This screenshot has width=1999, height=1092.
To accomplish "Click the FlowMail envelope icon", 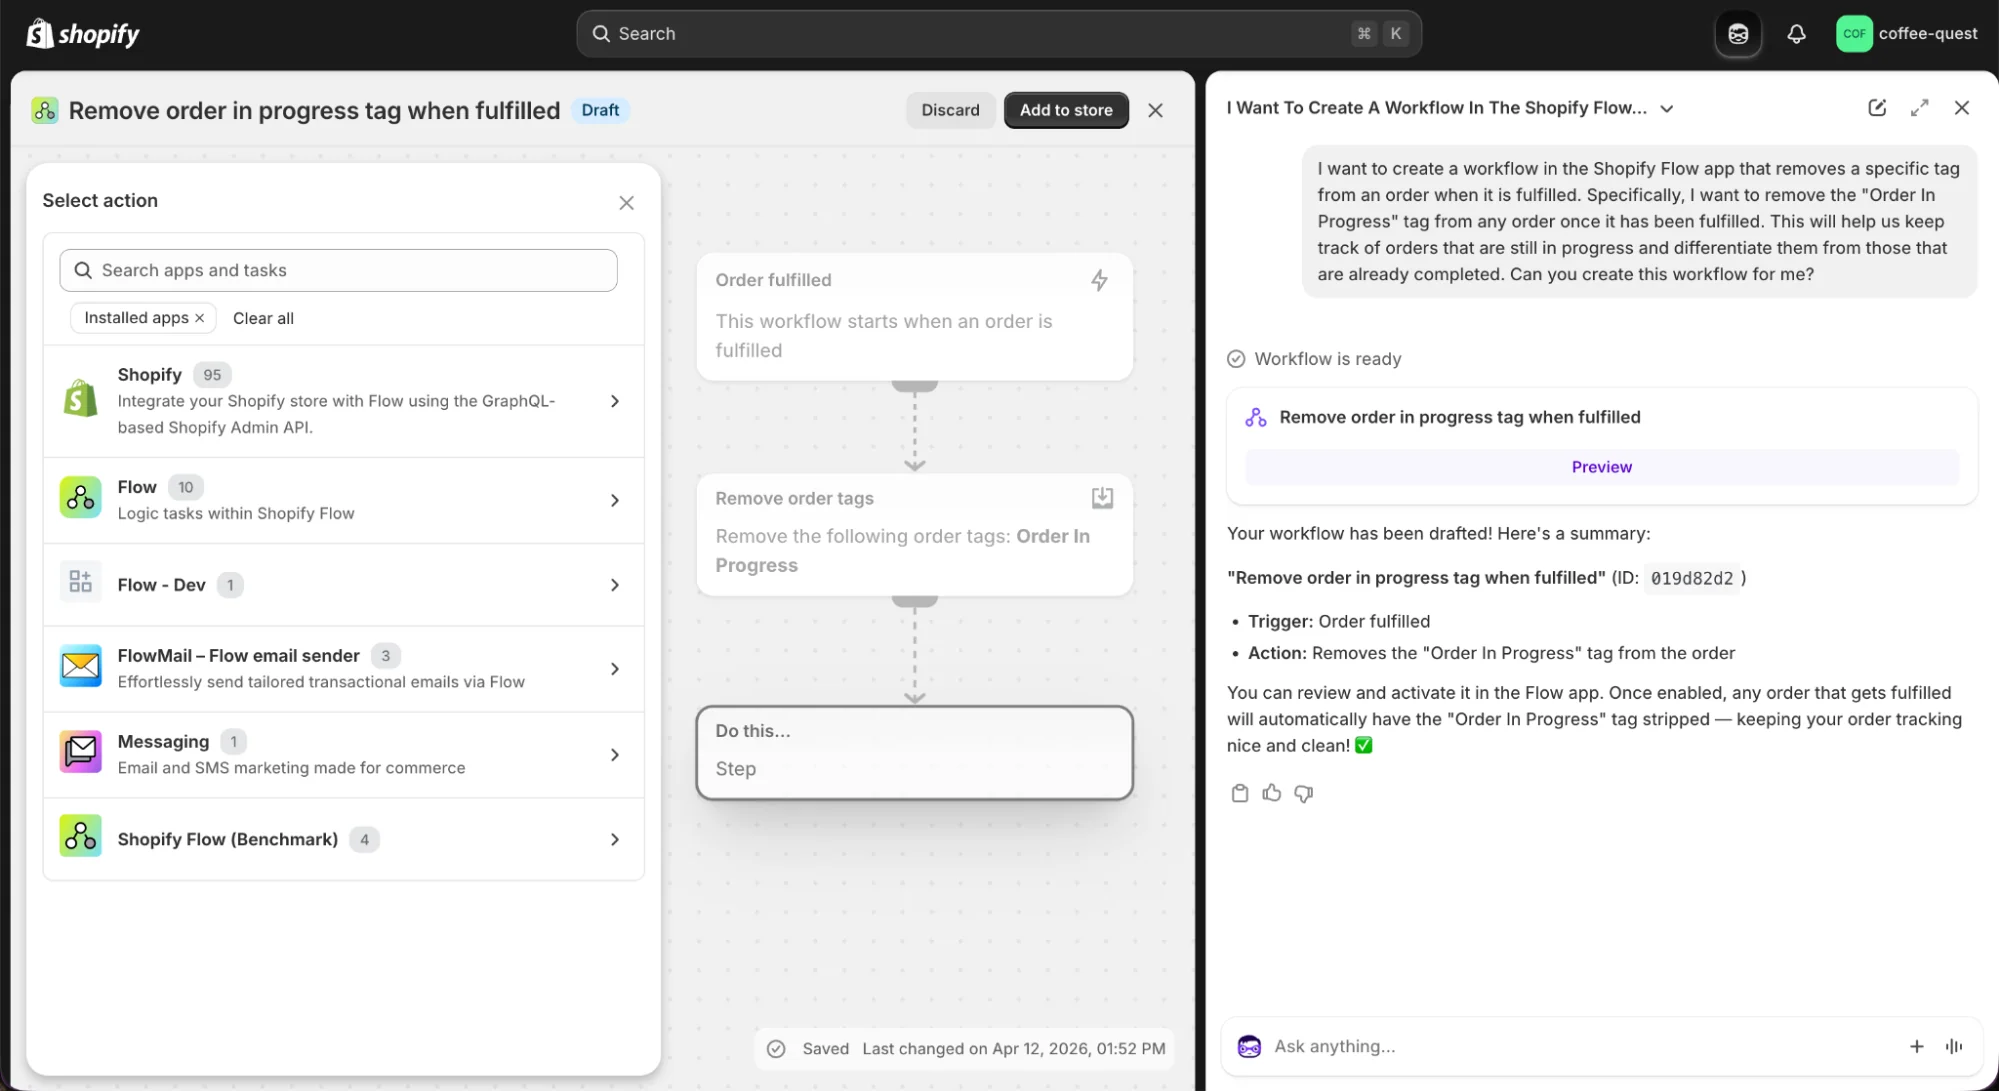I will coord(80,667).
